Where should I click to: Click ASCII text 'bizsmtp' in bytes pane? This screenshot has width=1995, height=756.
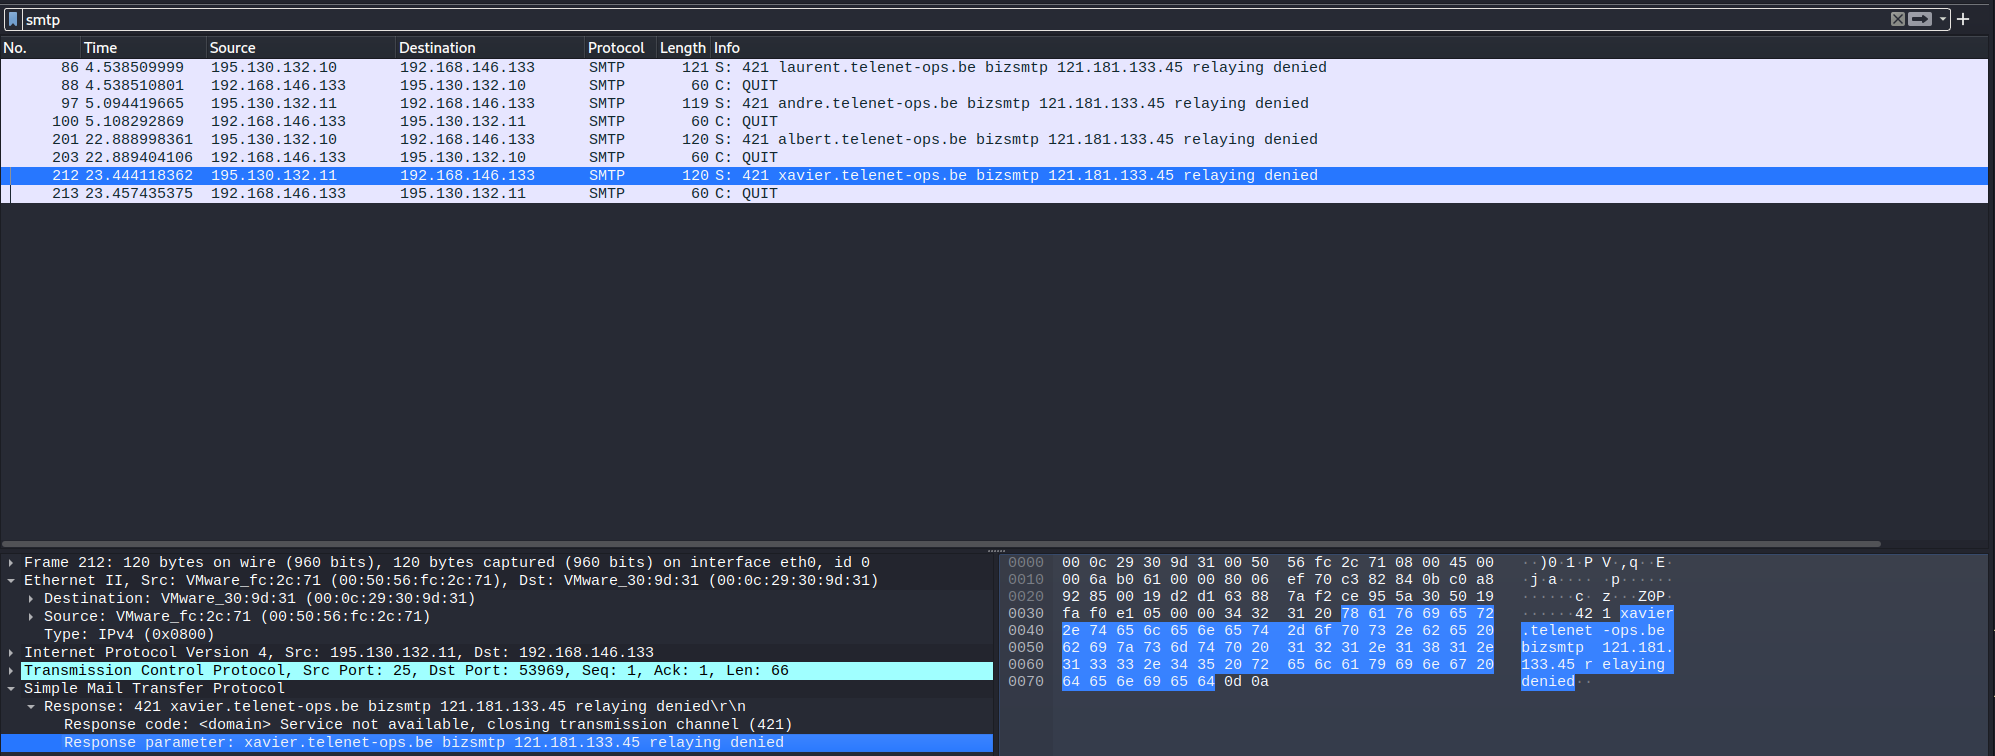pos(1552,648)
